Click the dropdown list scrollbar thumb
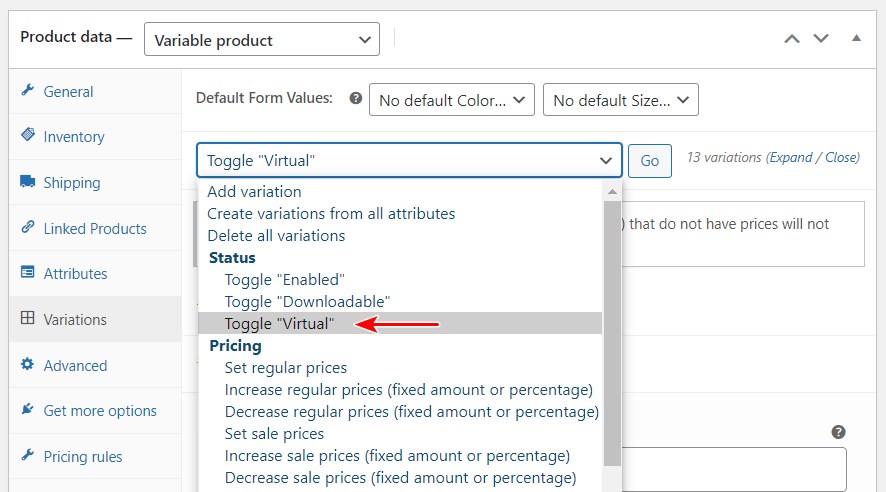Image resolution: width=886 pixels, height=492 pixels. click(x=612, y=333)
